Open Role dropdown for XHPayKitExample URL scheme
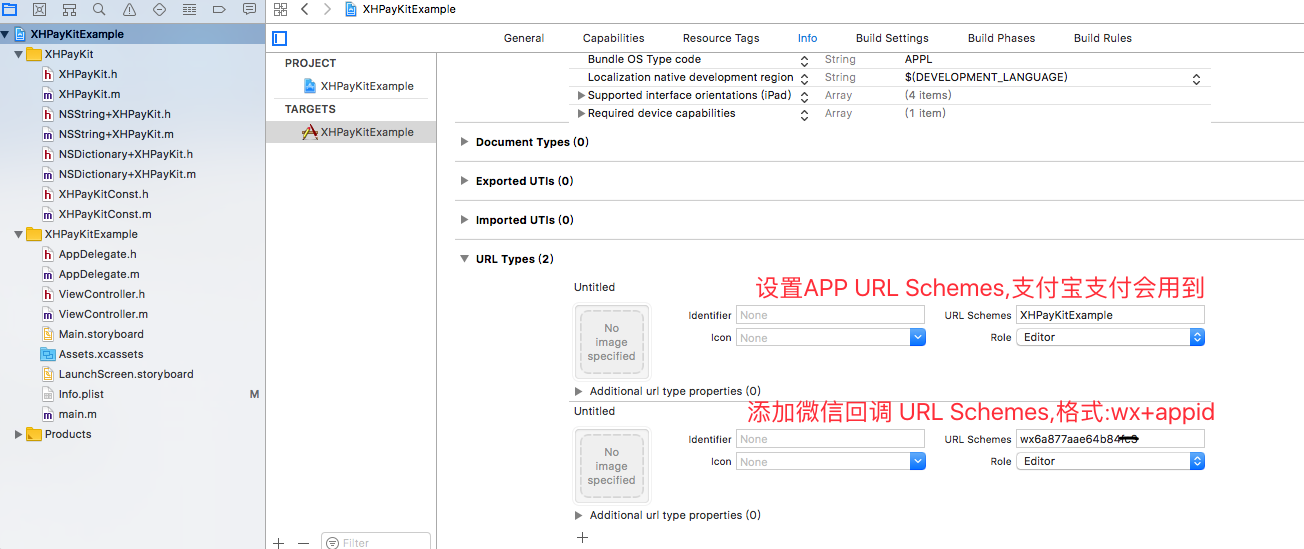The image size is (1304, 549). tap(1110, 337)
